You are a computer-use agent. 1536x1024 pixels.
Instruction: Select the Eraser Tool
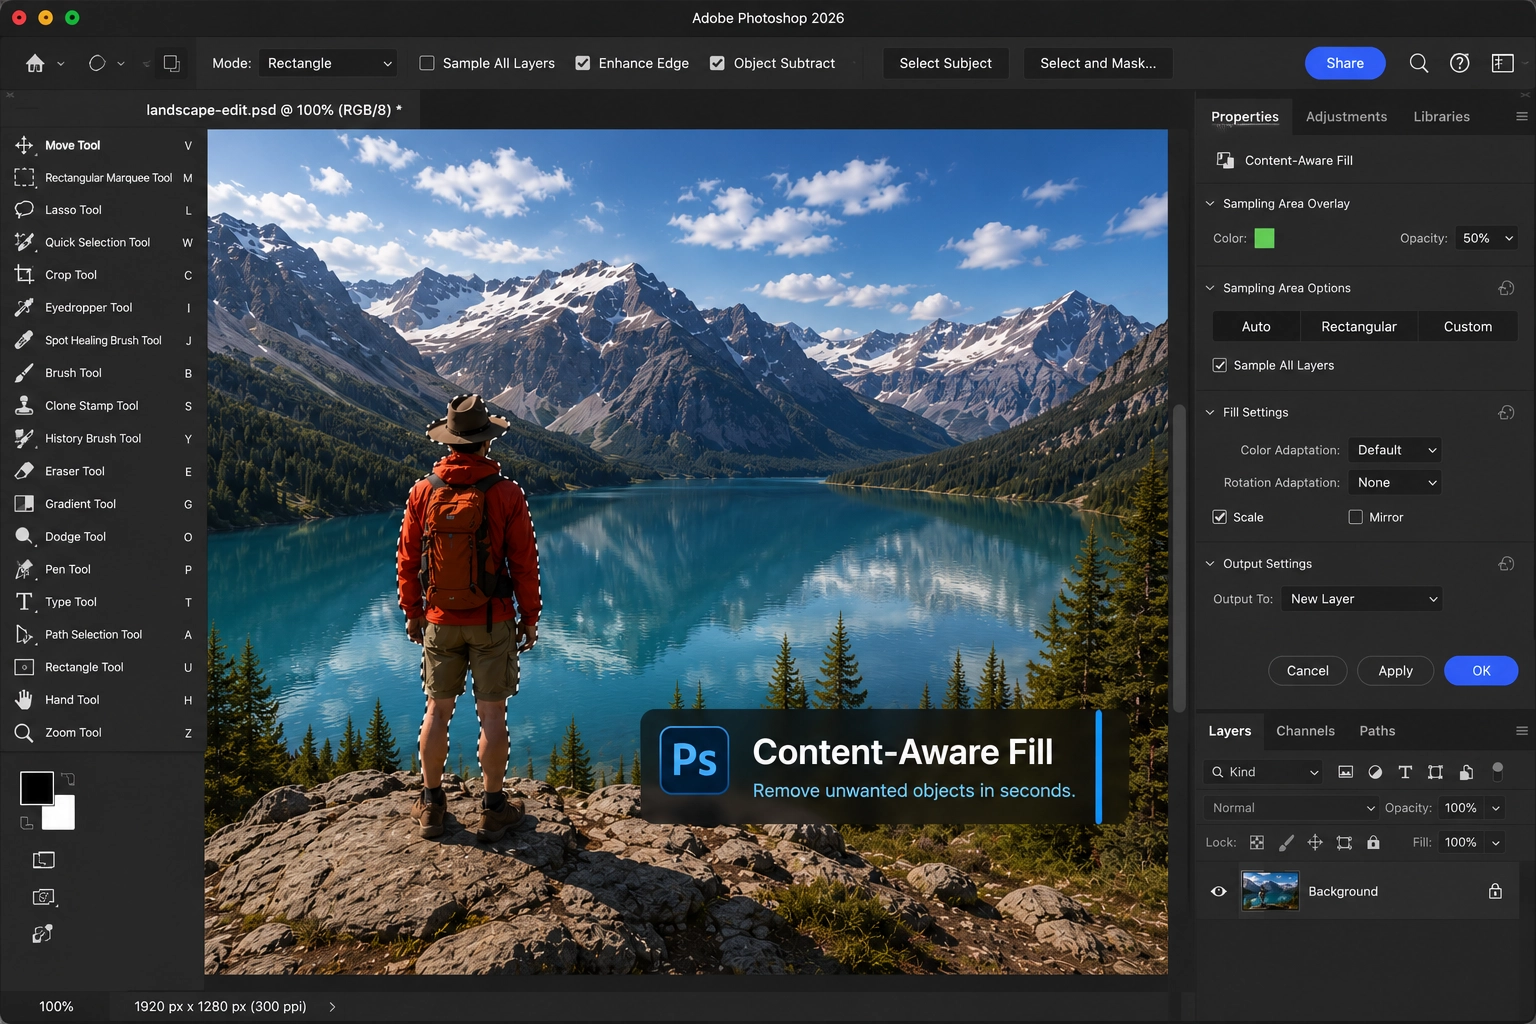[x=102, y=471]
